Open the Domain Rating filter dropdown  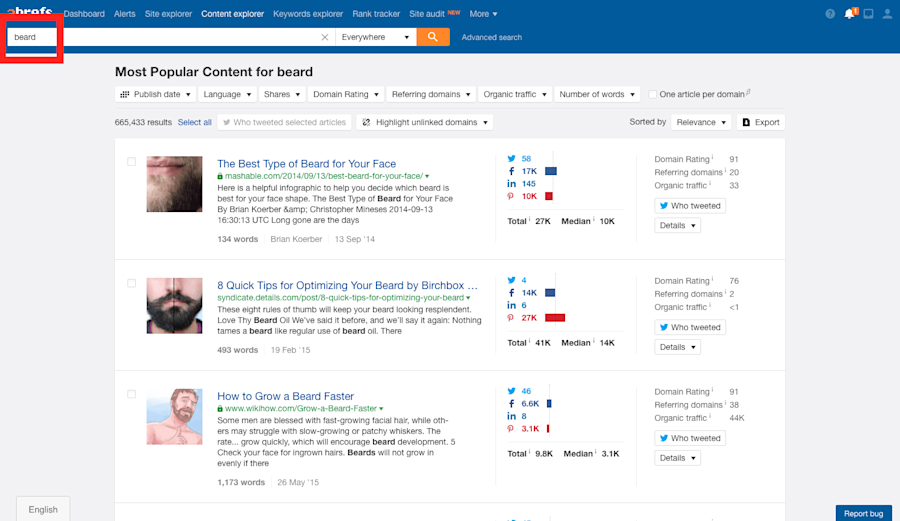(346, 94)
